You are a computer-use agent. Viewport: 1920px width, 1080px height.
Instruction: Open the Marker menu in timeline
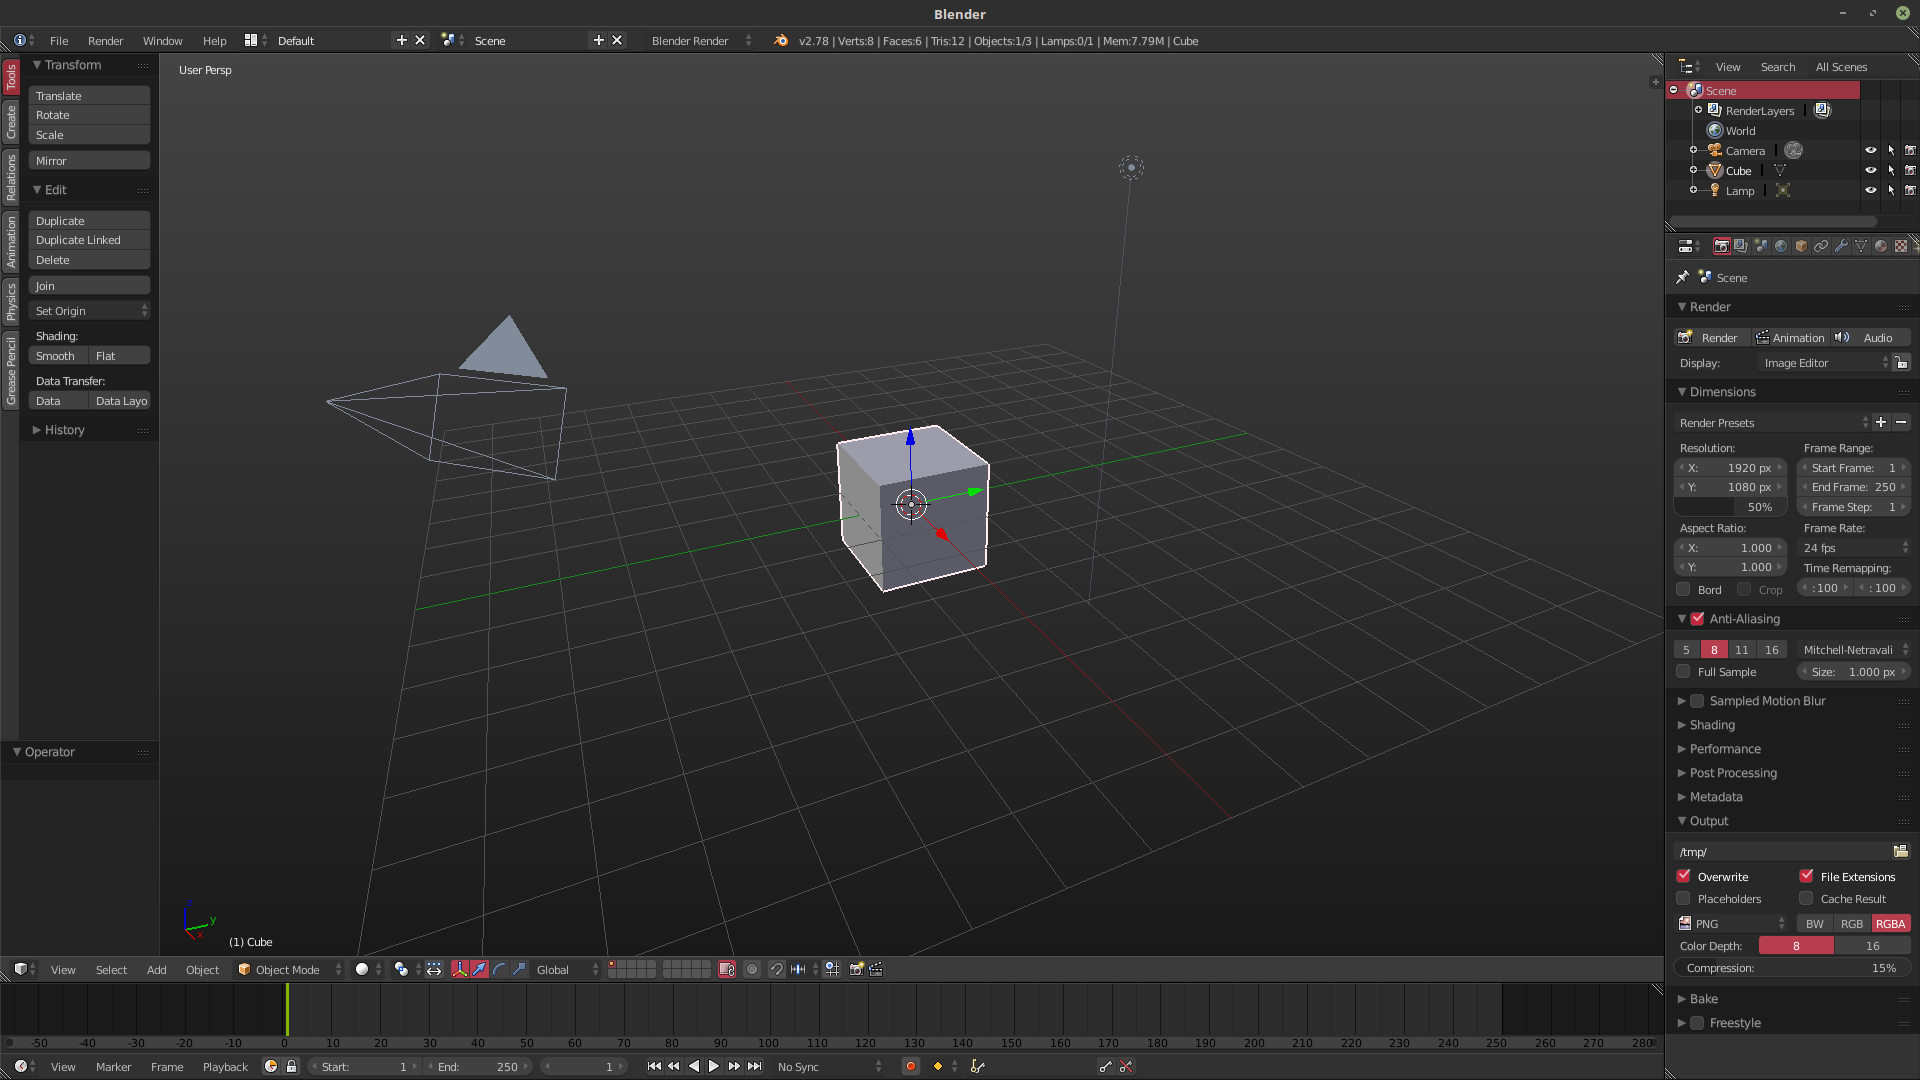pos(113,1066)
